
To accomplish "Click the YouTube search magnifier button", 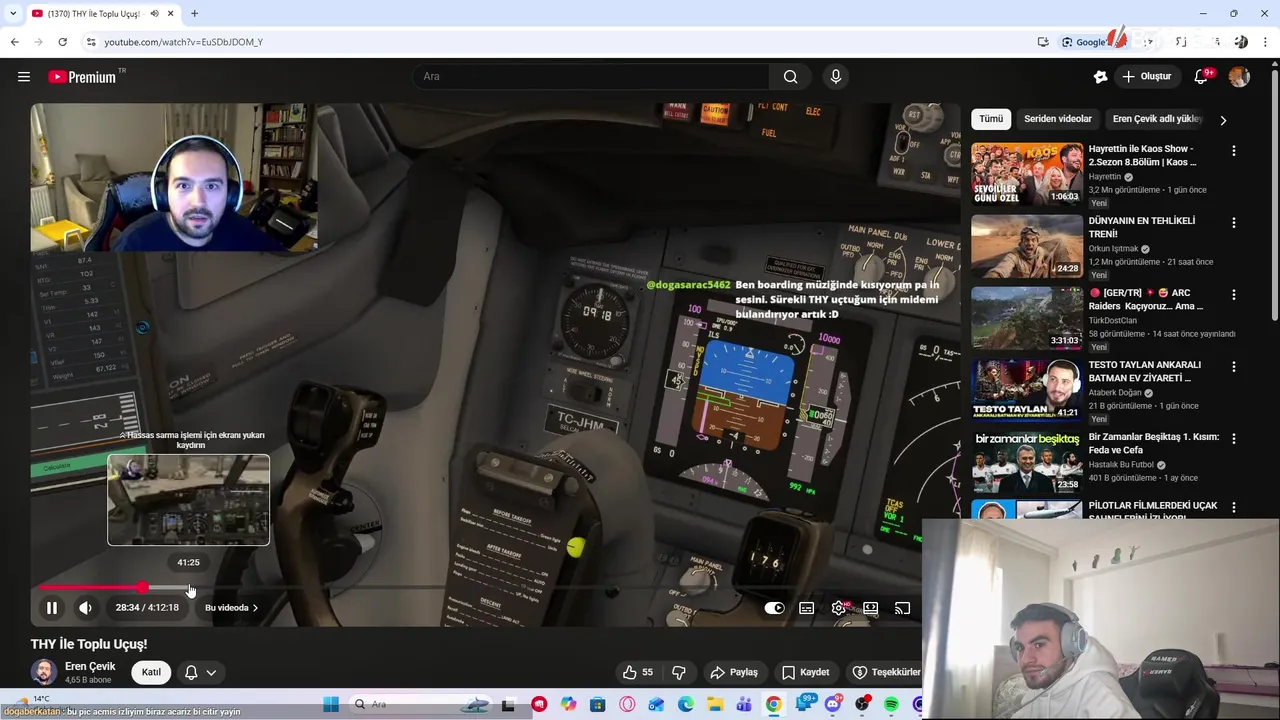I will pyautogui.click(x=790, y=77).
